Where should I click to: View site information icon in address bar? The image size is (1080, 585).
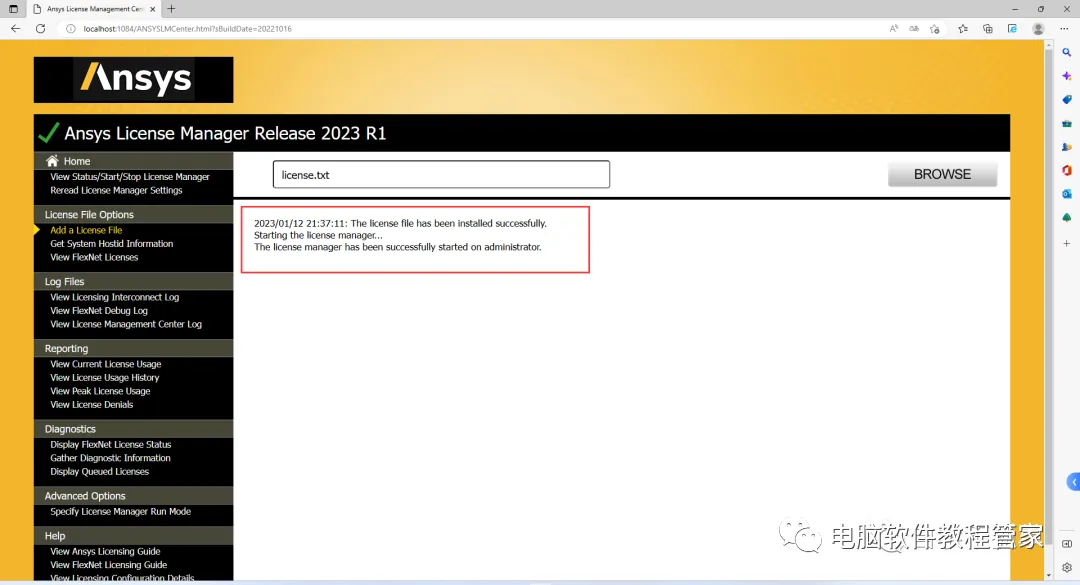[x=70, y=29]
